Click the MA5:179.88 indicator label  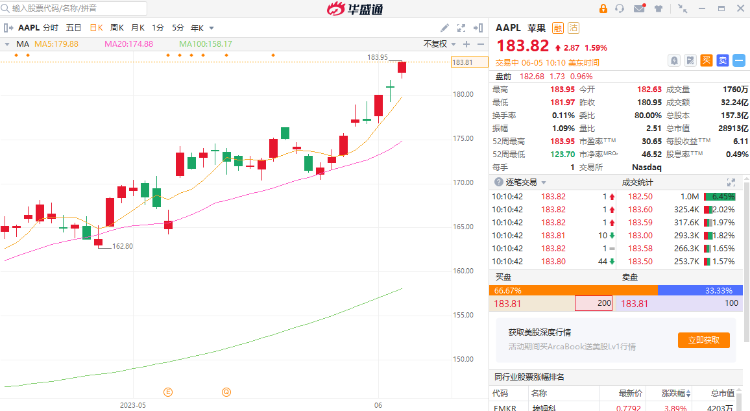point(56,44)
